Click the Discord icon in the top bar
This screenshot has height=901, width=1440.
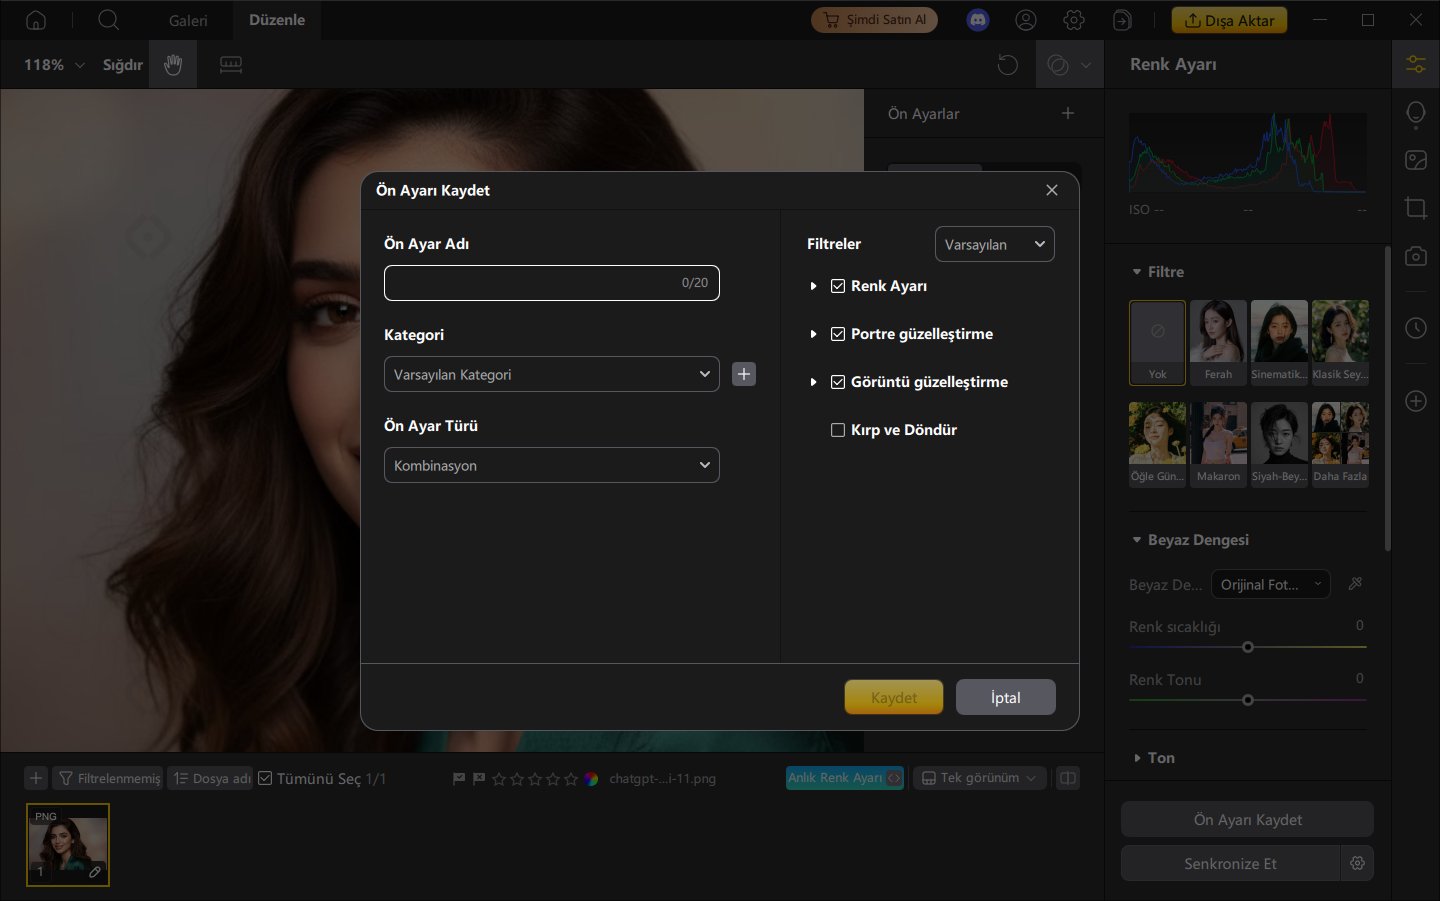[978, 20]
